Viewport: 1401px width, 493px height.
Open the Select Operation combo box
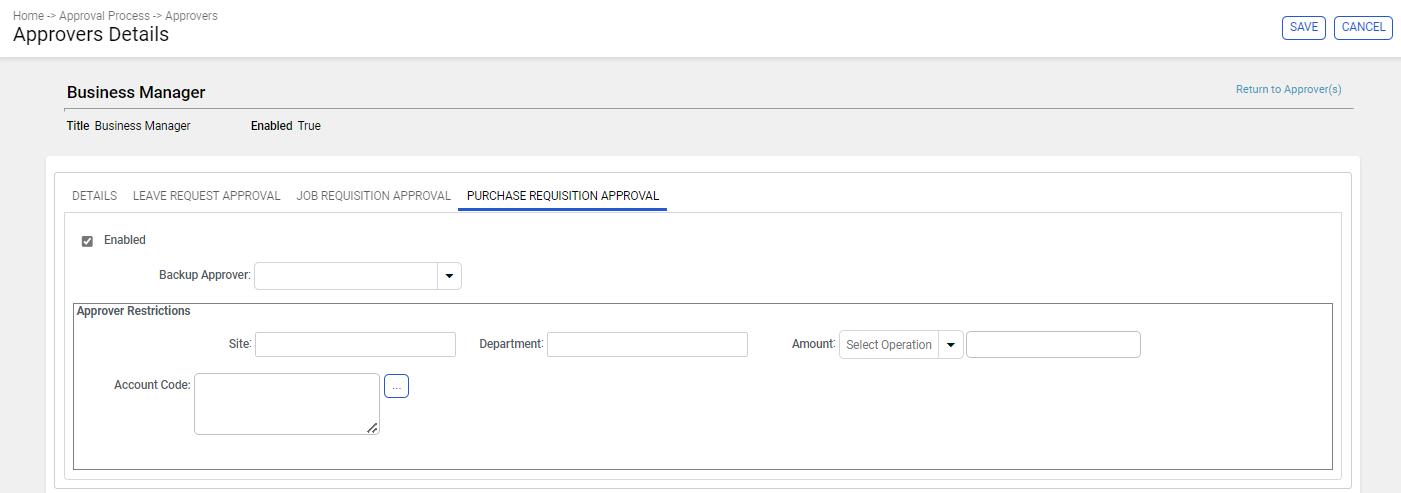click(x=888, y=345)
